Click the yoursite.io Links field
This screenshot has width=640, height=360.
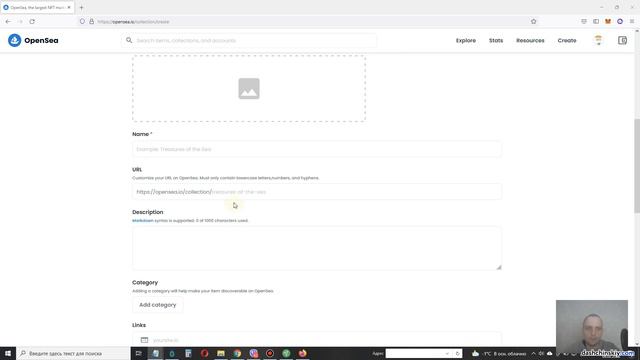pyautogui.click(x=317, y=340)
